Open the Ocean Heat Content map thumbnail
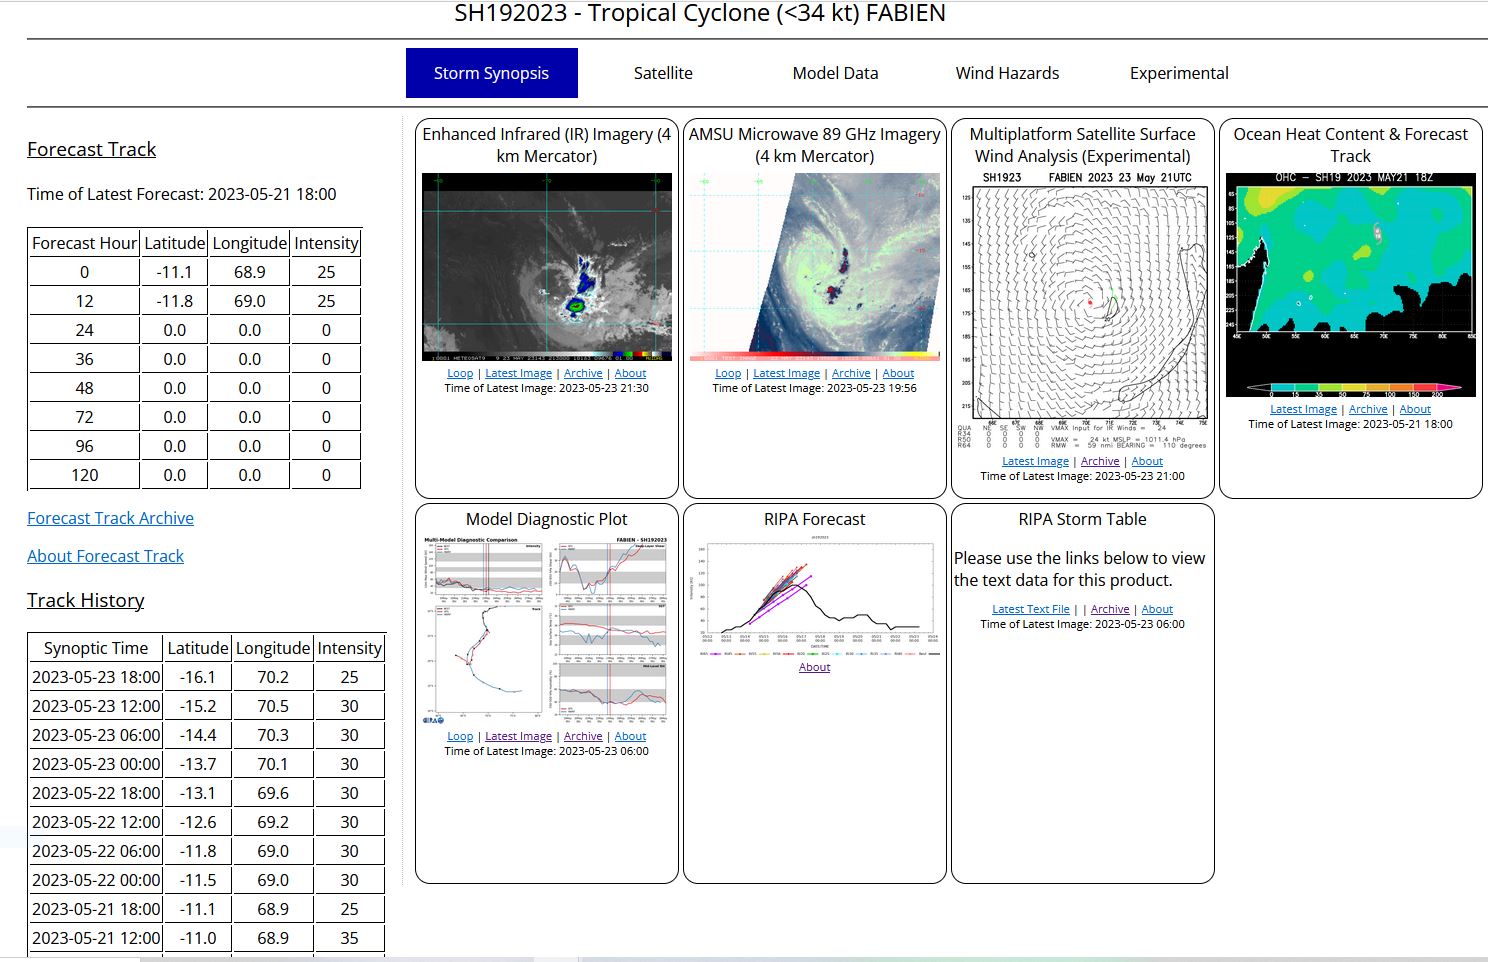 (1350, 285)
